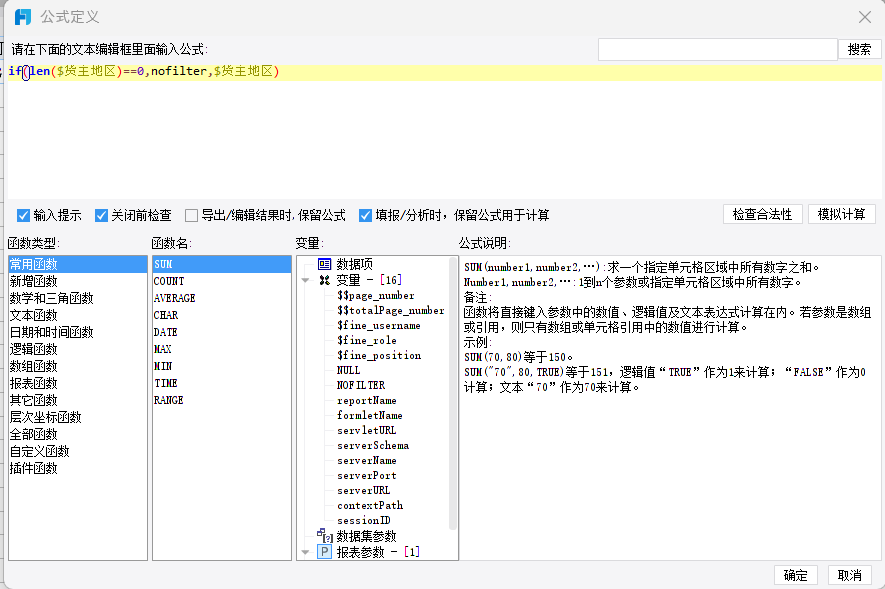Click the app logo in title bar
This screenshot has height=589, width=885.
tap(22, 17)
